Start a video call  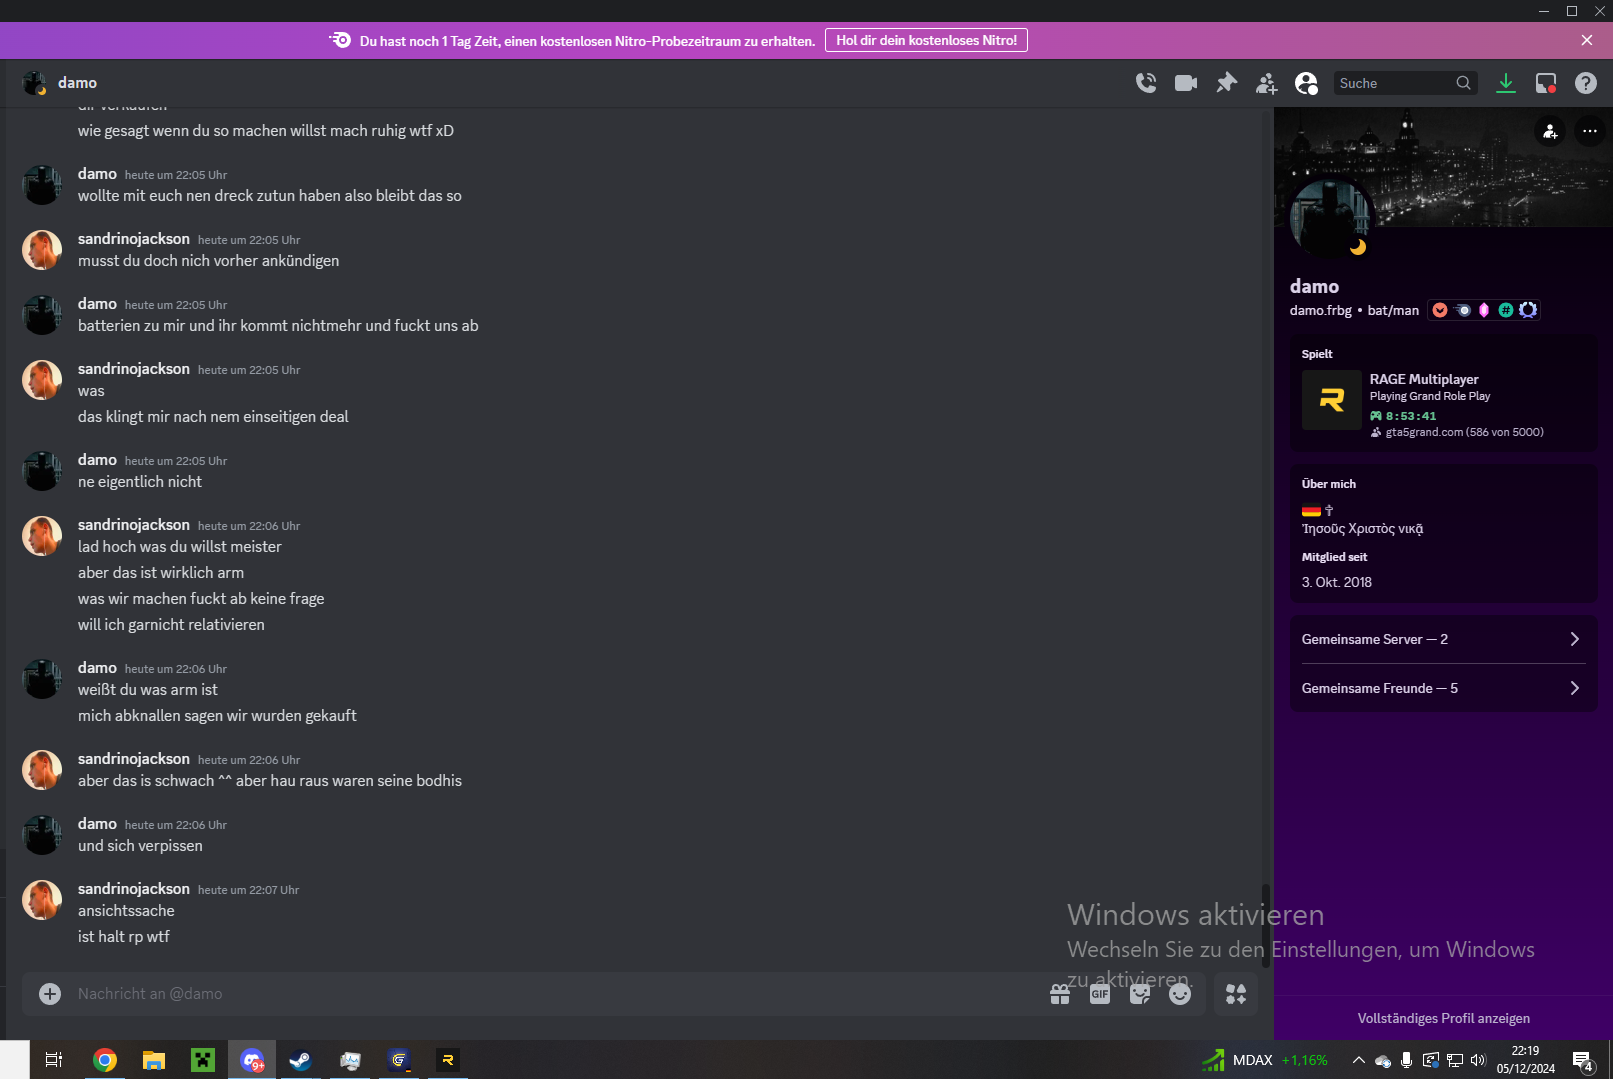pos(1186,83)
